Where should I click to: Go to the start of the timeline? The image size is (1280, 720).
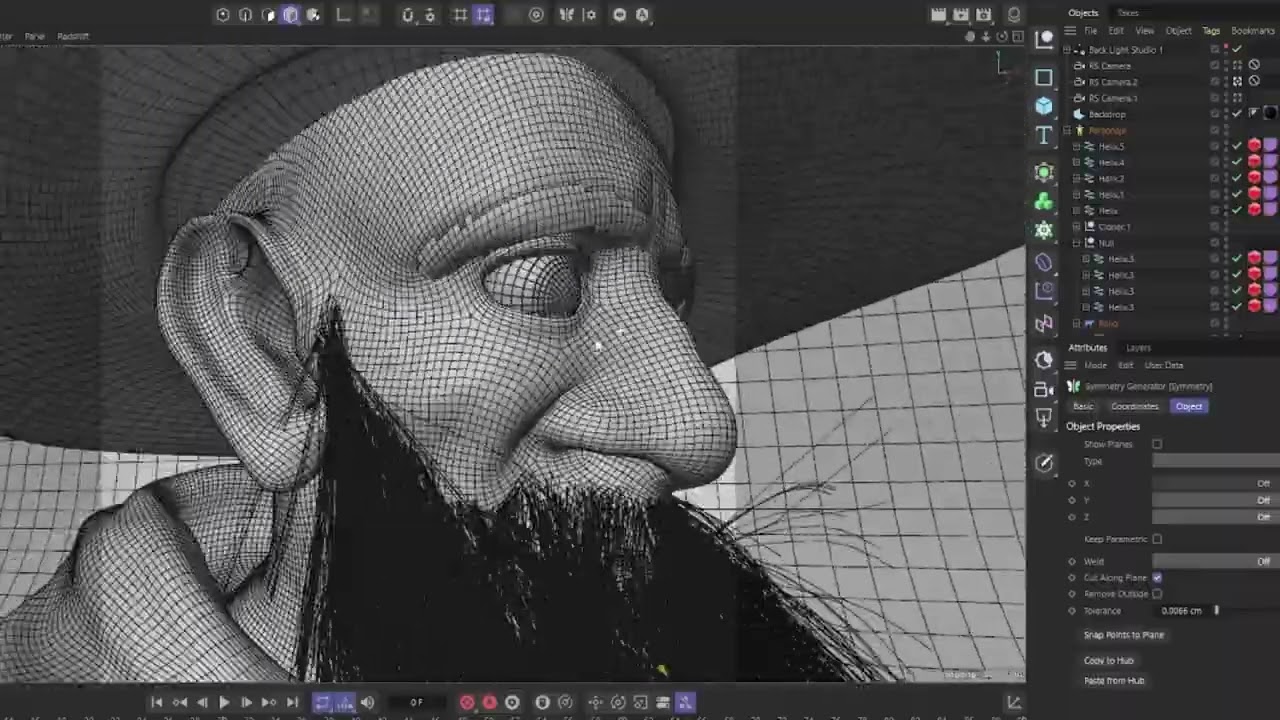[x=157, y=703]
